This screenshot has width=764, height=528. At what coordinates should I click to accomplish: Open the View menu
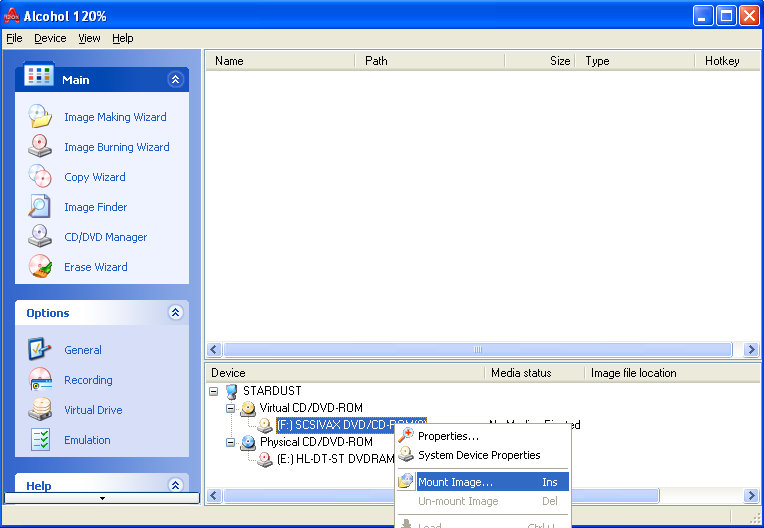coord(89,38)
